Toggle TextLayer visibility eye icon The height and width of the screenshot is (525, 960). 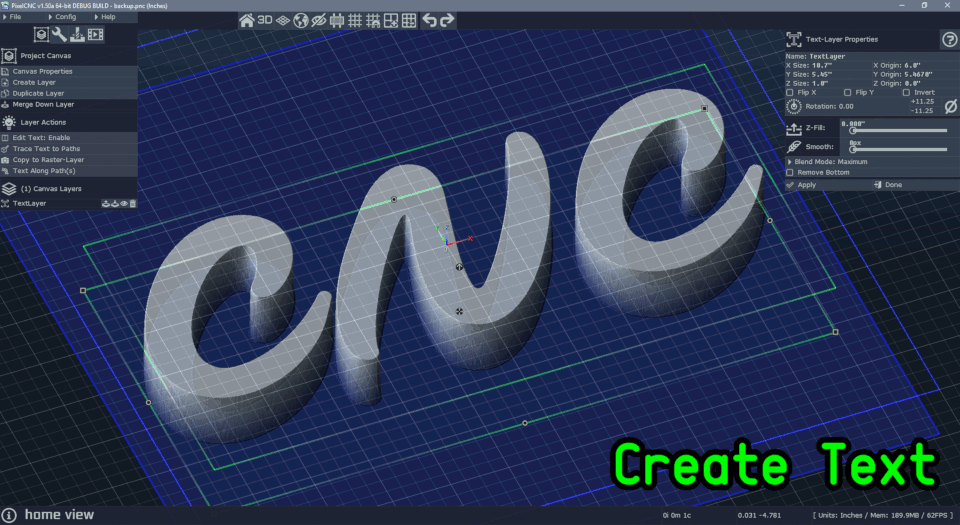point(124,204)
